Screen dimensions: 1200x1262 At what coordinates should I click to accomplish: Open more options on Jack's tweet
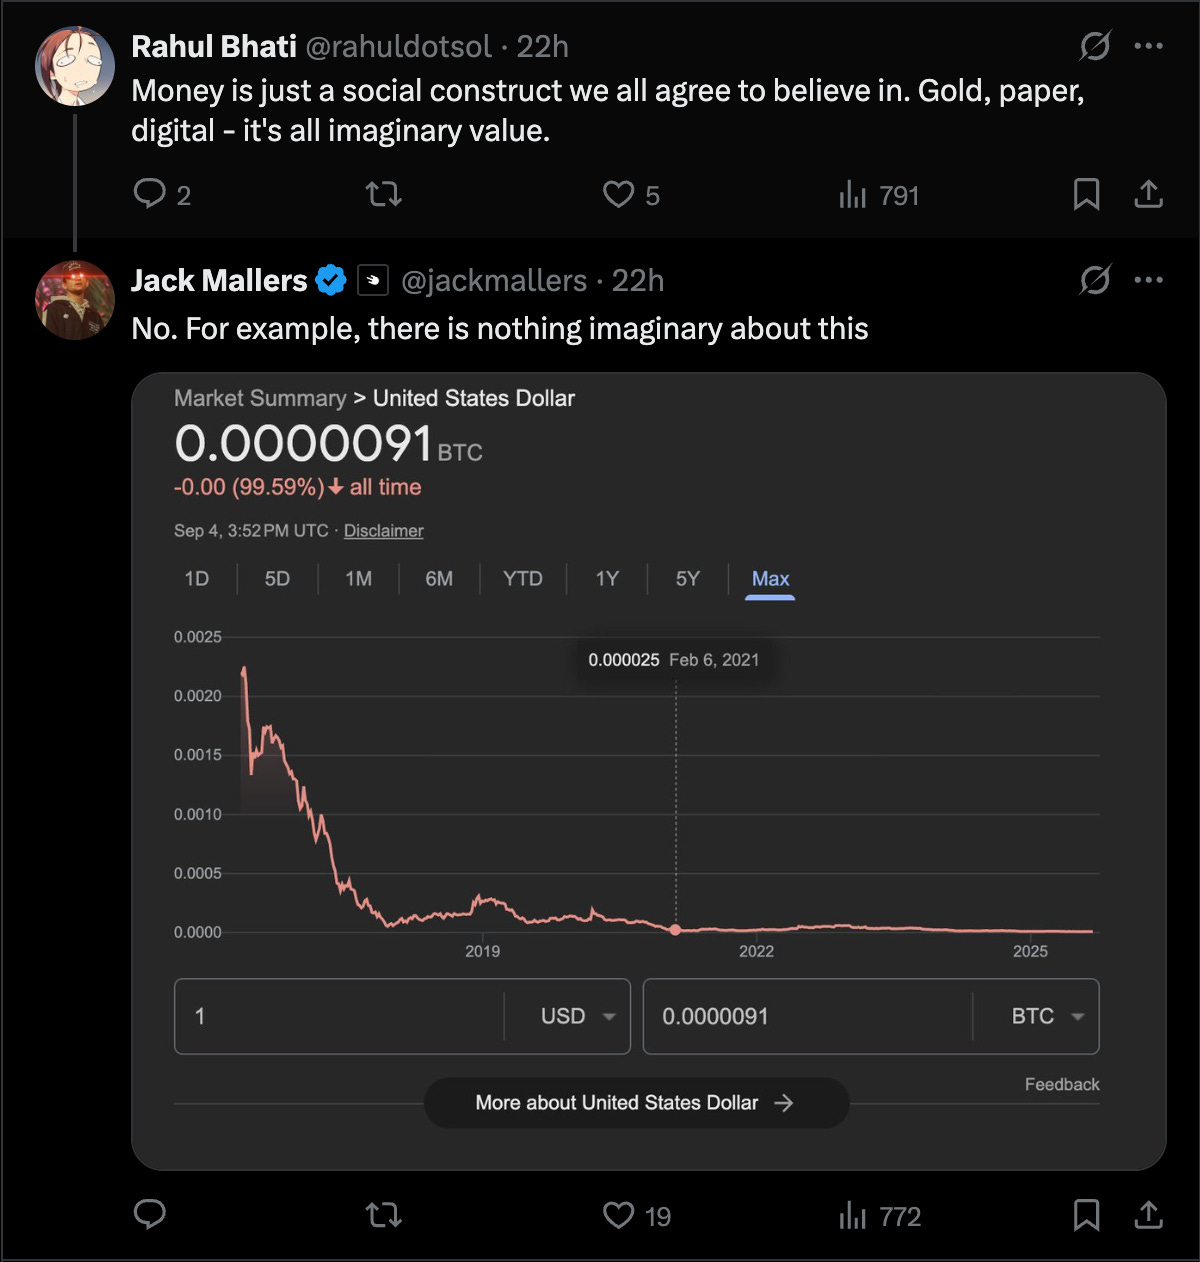[x=1148, y=280]
